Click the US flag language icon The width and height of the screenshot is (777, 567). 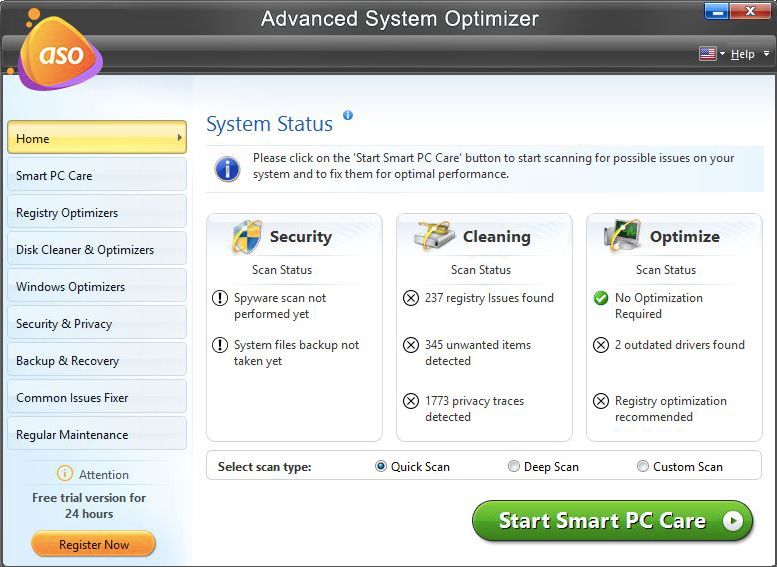pos(707,54)
